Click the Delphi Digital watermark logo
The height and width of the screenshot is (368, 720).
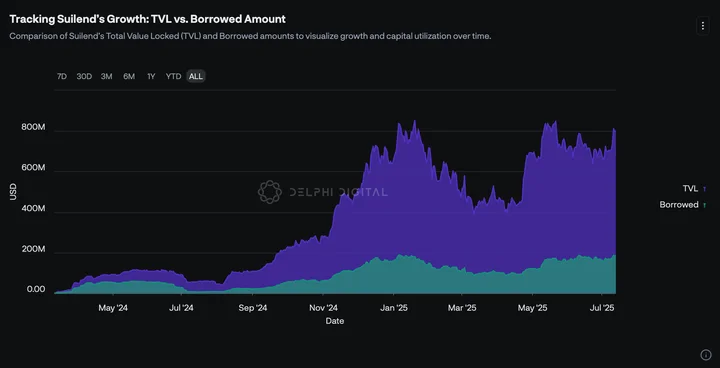[x=270, y=192]
